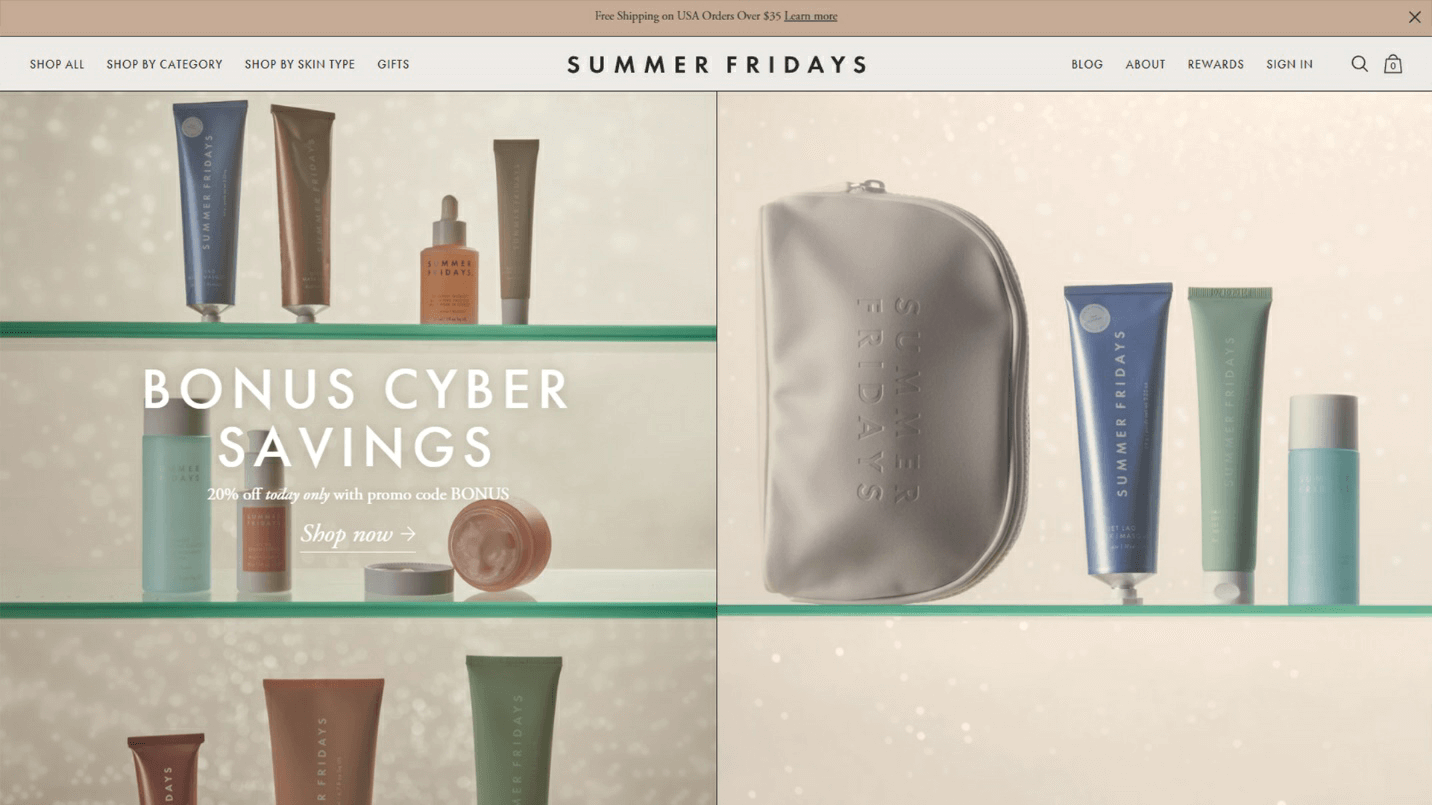Screen dimensions: 1432x805
Task: Select the gray Summer Fridays pouch image
Action: tap(892, 392)
